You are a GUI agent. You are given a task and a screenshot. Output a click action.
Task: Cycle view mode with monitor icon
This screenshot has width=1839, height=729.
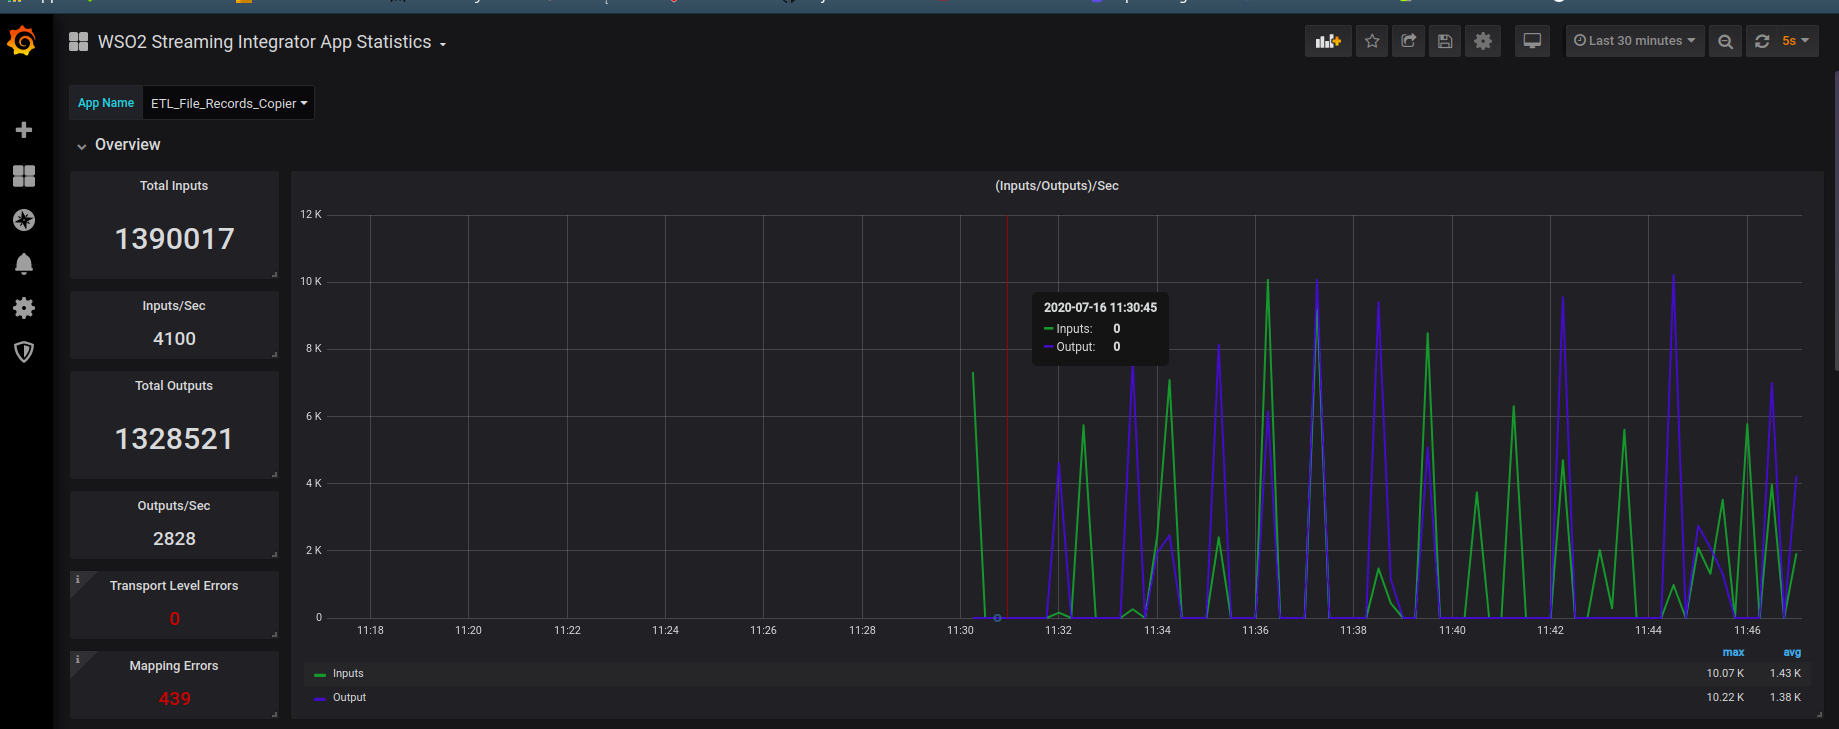1532,41
